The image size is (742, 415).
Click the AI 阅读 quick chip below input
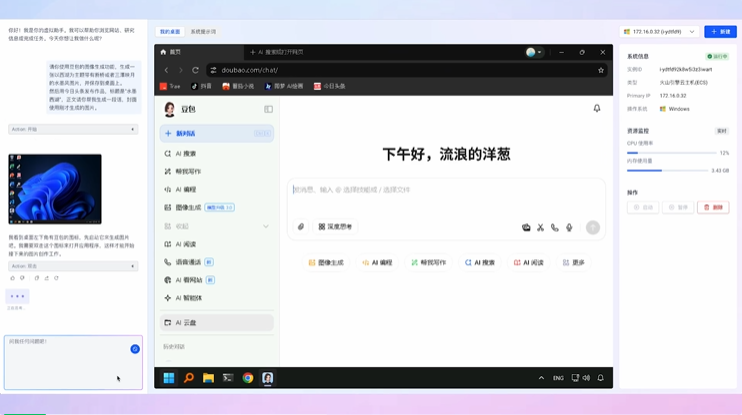[x=529, y=262]
